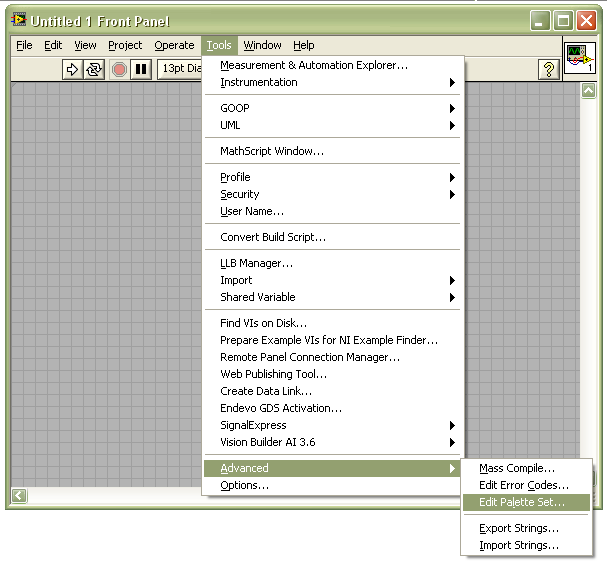The image size is (609, 564).
Task: Open the Window menu
Action: (x=262, y=45)
